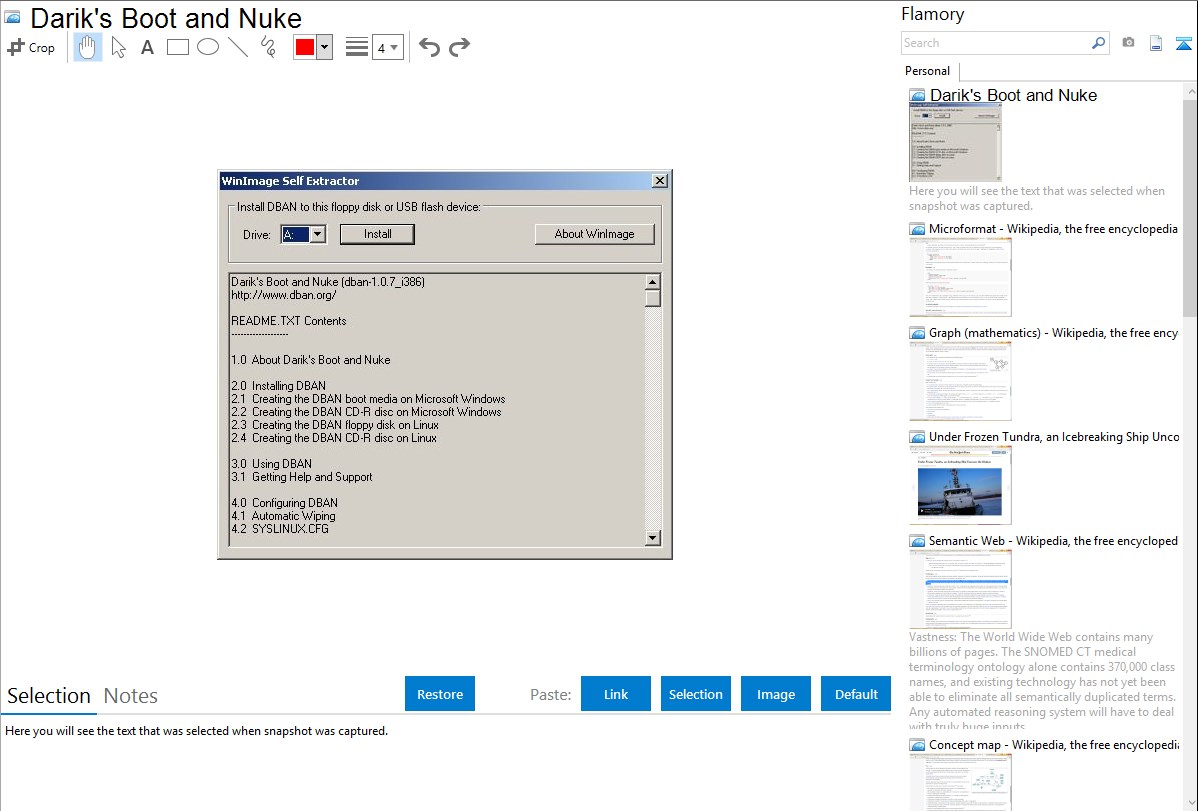Click the Selection paste button
This screenshot has height=811, width=1198.
point(695,694)
